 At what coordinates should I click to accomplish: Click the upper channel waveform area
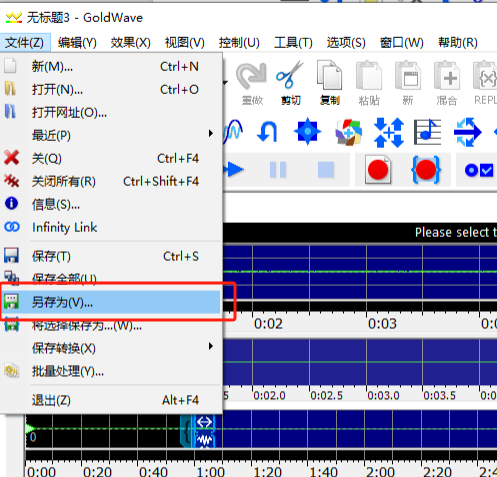[360, 272]
